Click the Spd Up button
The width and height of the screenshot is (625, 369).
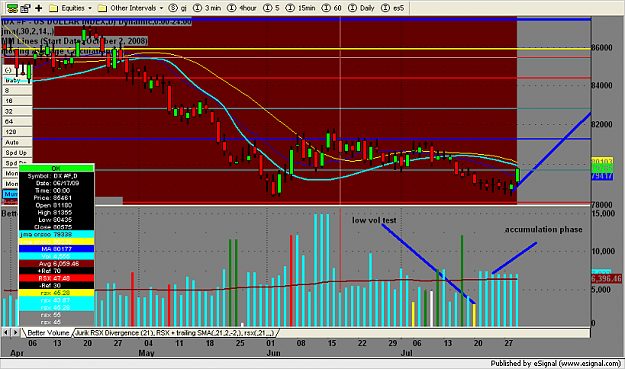[17, 153]
